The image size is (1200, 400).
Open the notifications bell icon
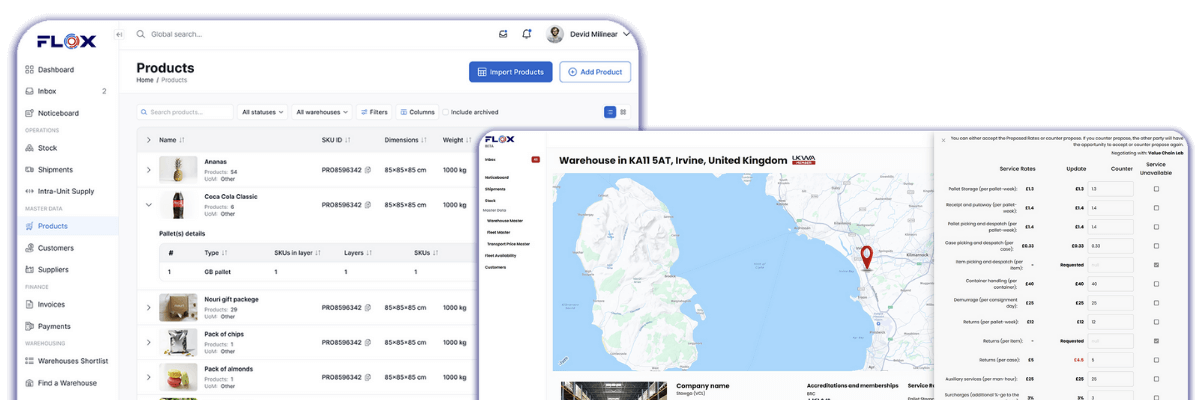tap(527, 34)
